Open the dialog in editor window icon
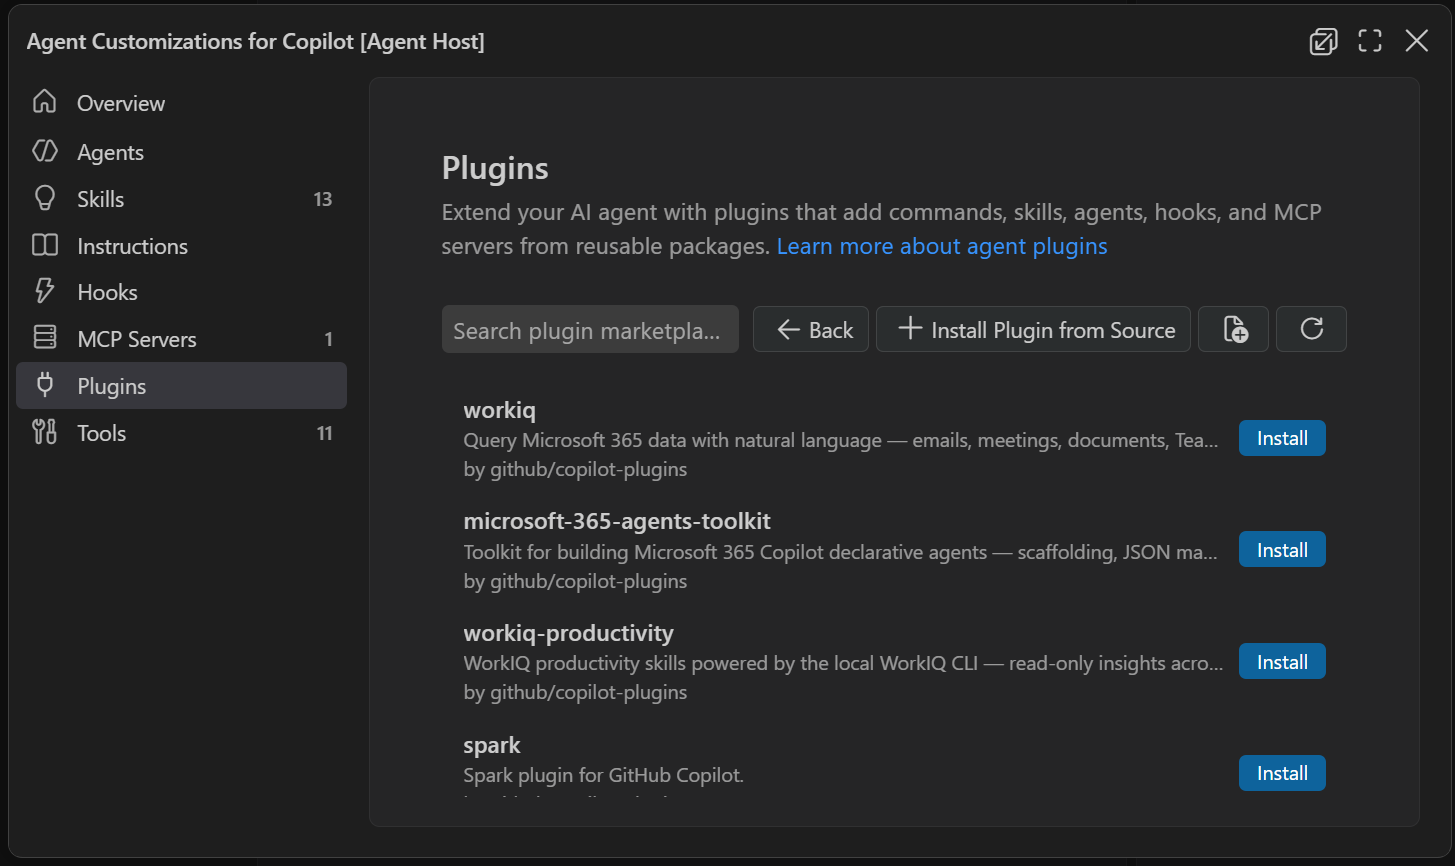The image size is (1455, 866). point(1323,41)
